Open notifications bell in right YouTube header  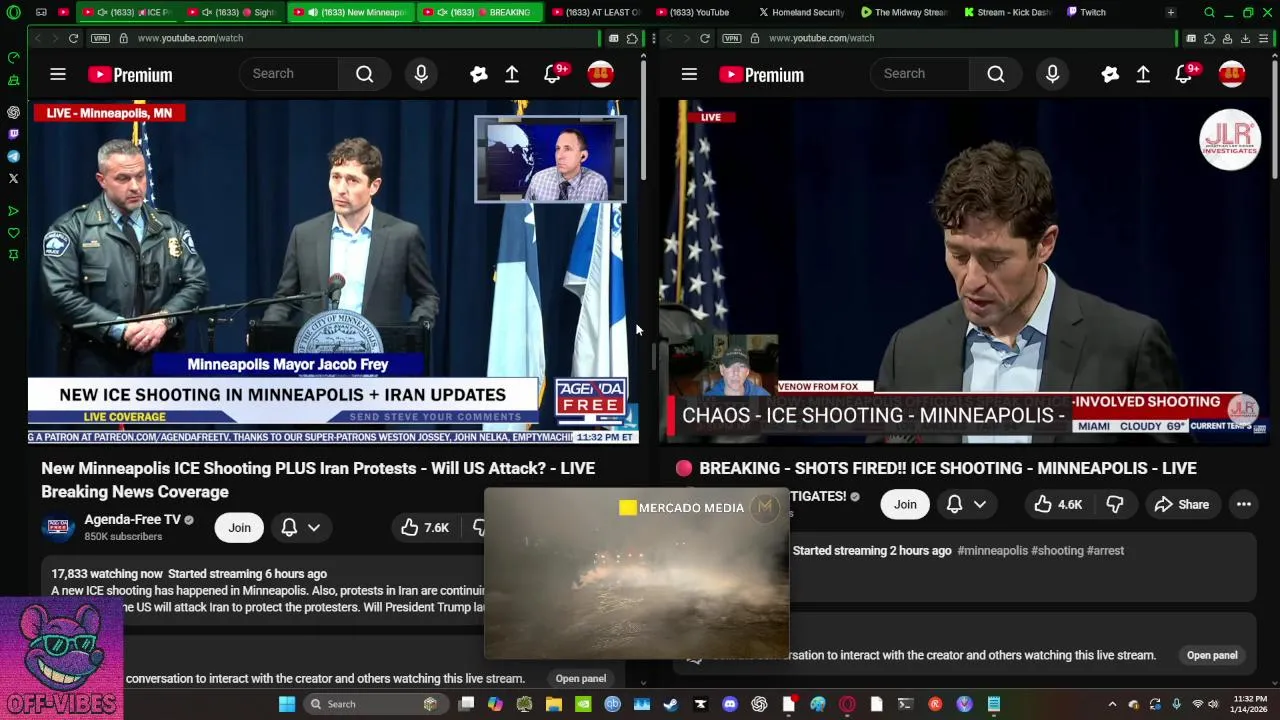tap(1184, 74)
